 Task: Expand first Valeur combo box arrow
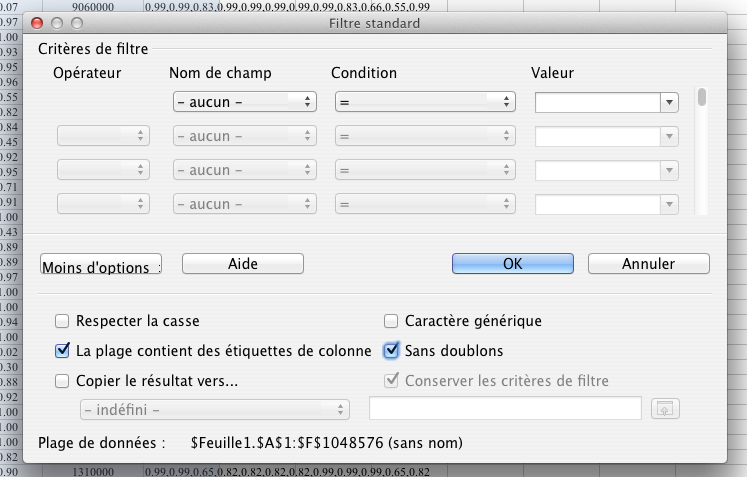(669, 102)
